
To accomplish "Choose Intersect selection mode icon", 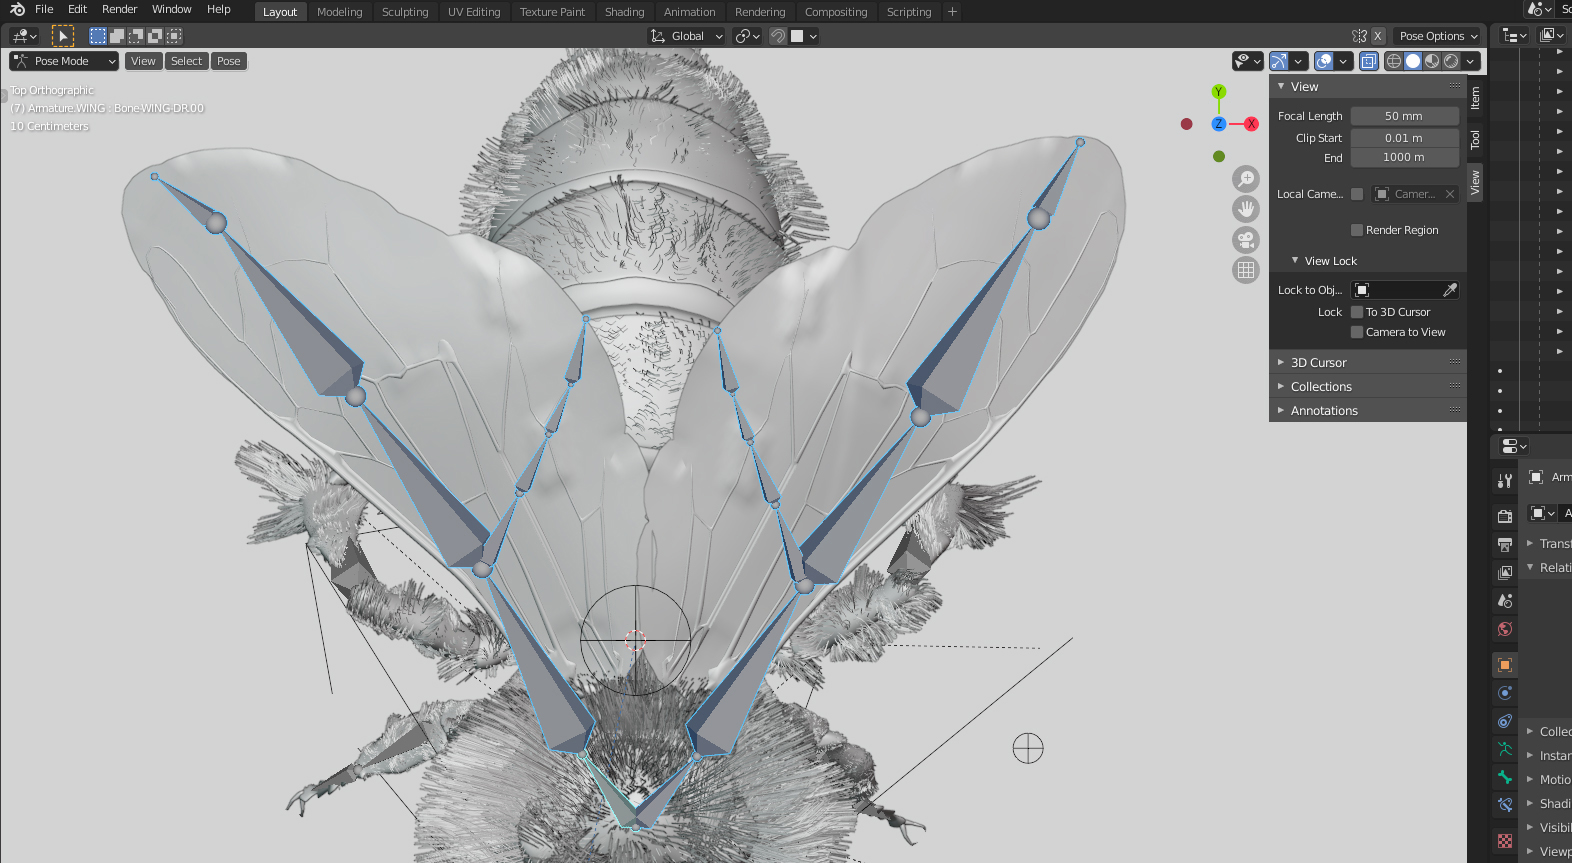I will [174, 36].
